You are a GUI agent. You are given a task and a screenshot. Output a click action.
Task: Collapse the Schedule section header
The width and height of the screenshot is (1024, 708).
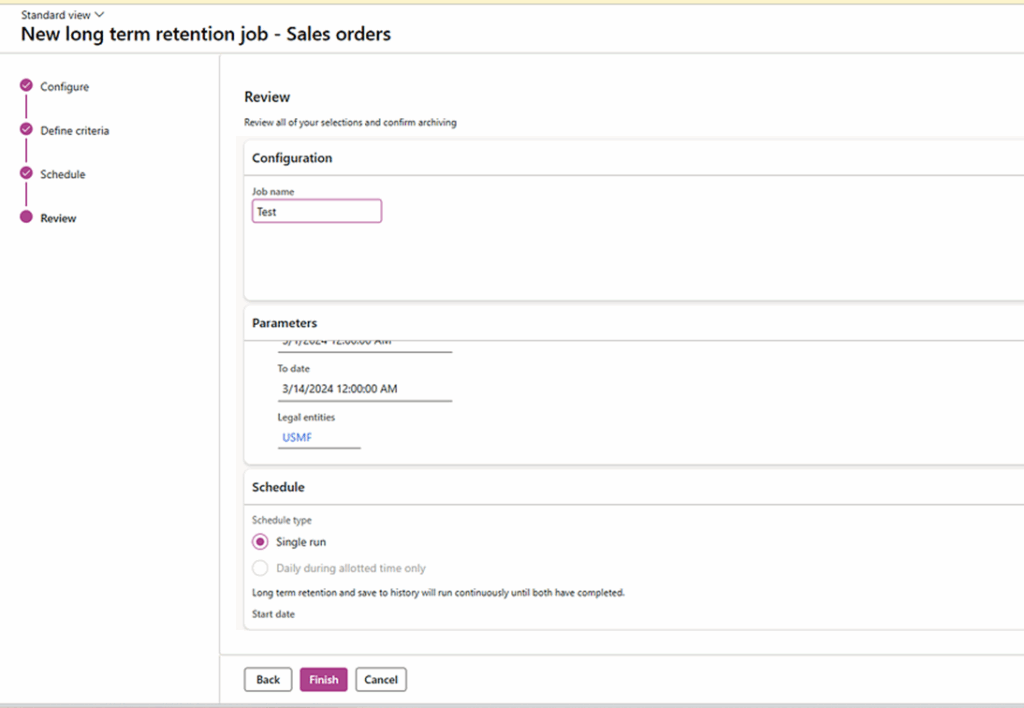[278, 487]
